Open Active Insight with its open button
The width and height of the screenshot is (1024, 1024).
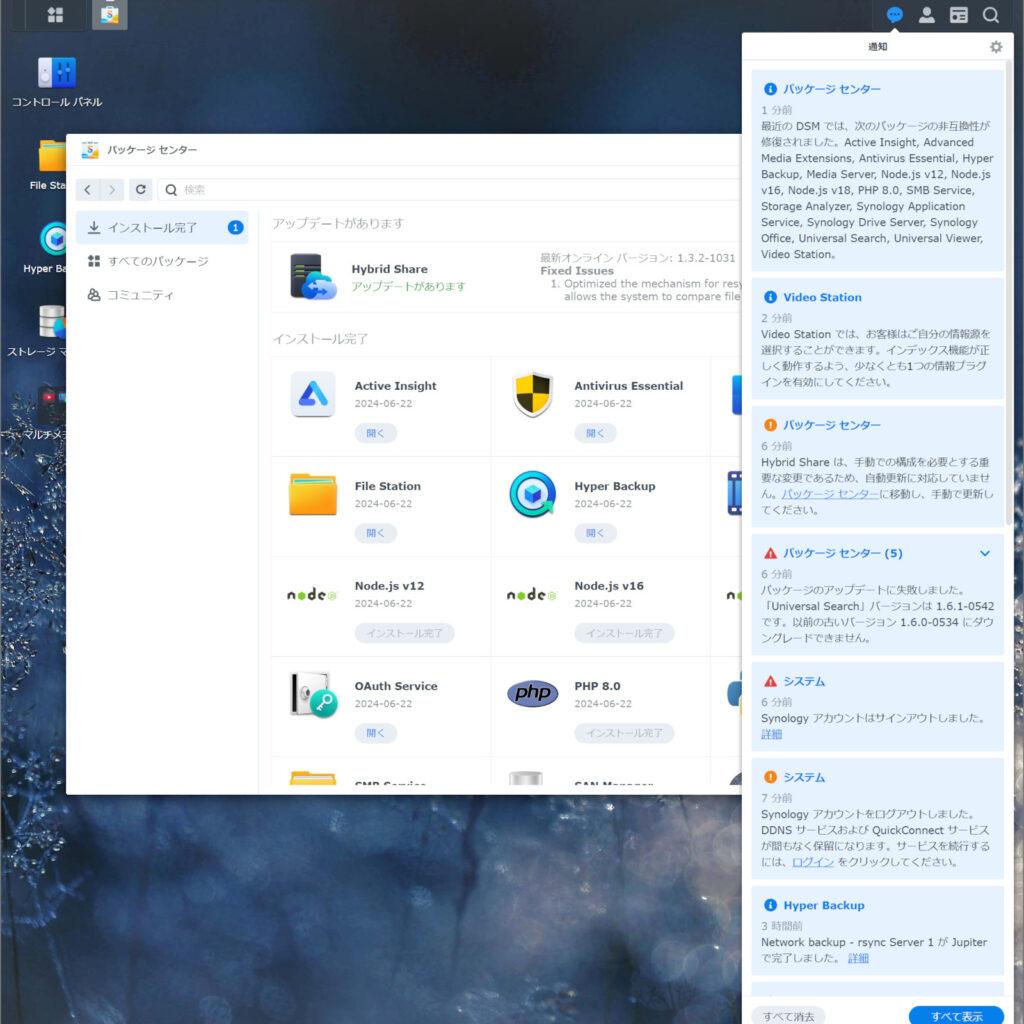tap(376, 434)
